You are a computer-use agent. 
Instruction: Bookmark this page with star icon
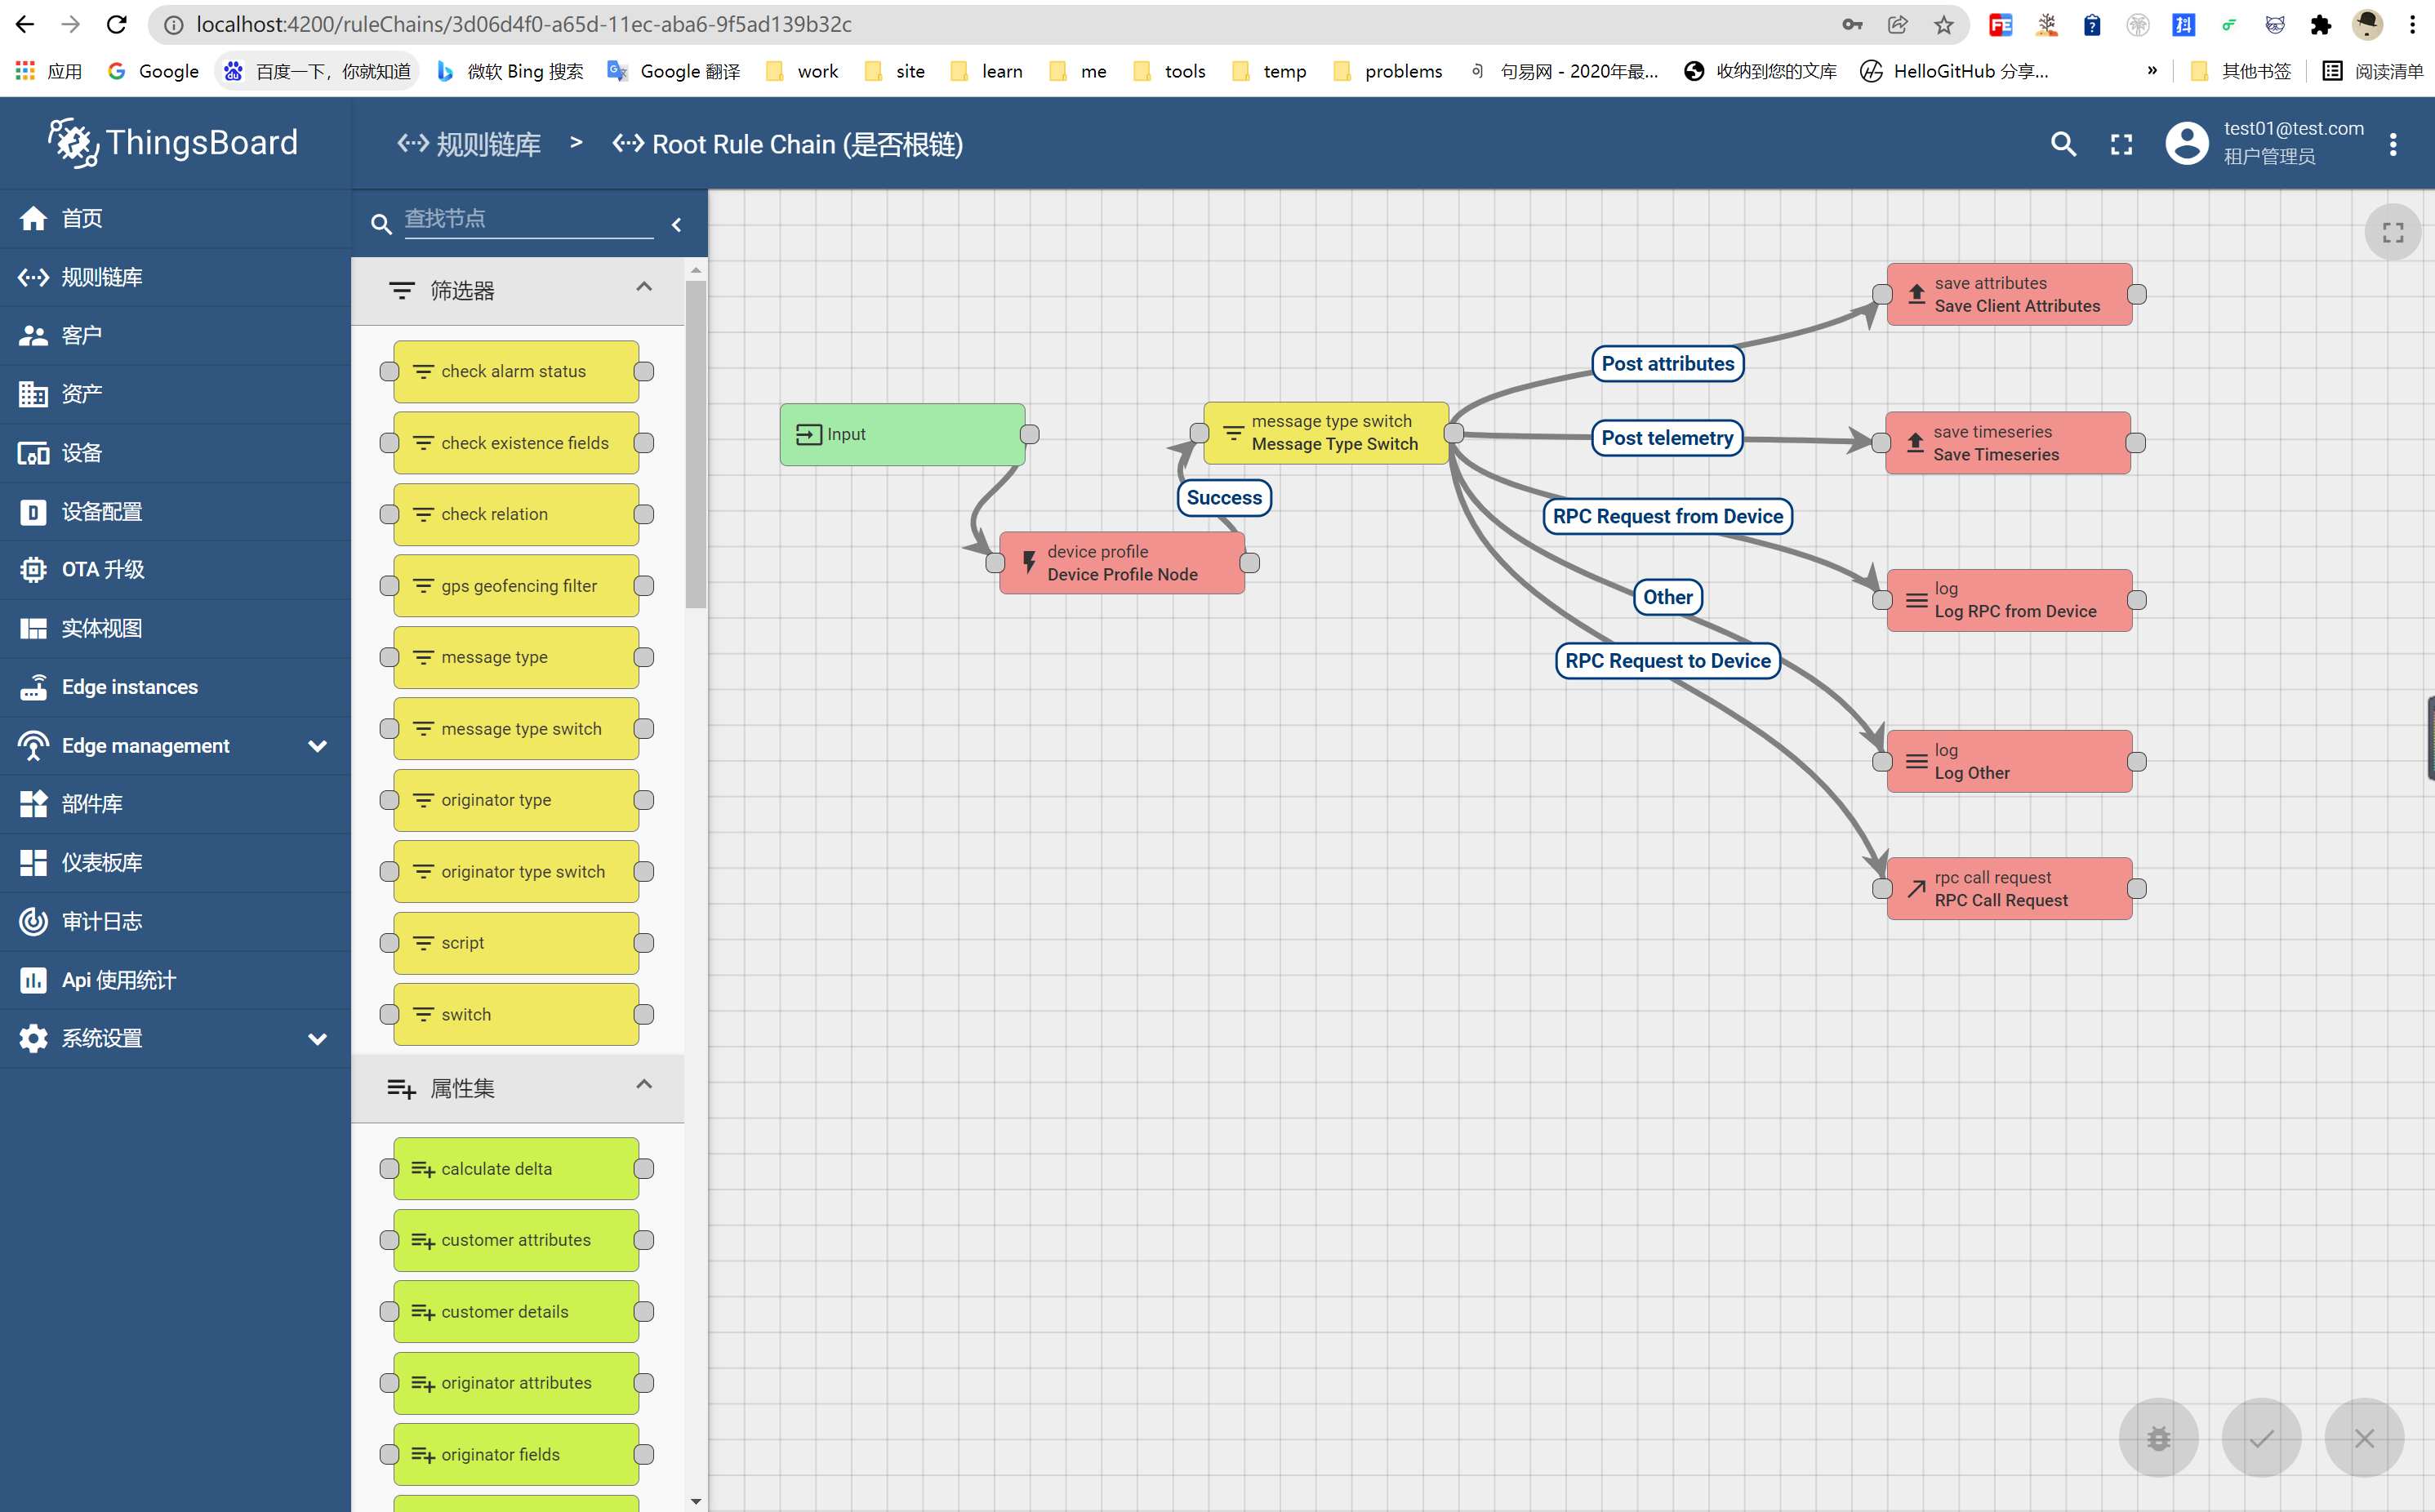tap(1943, 25)
